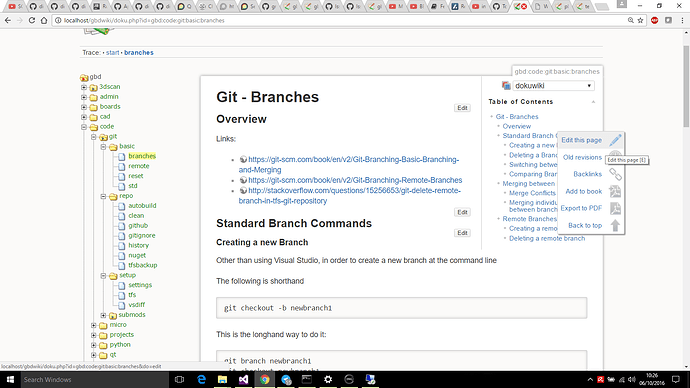Open the Windows Start menu
Screen dimensions: 690x388
(10, 379)
